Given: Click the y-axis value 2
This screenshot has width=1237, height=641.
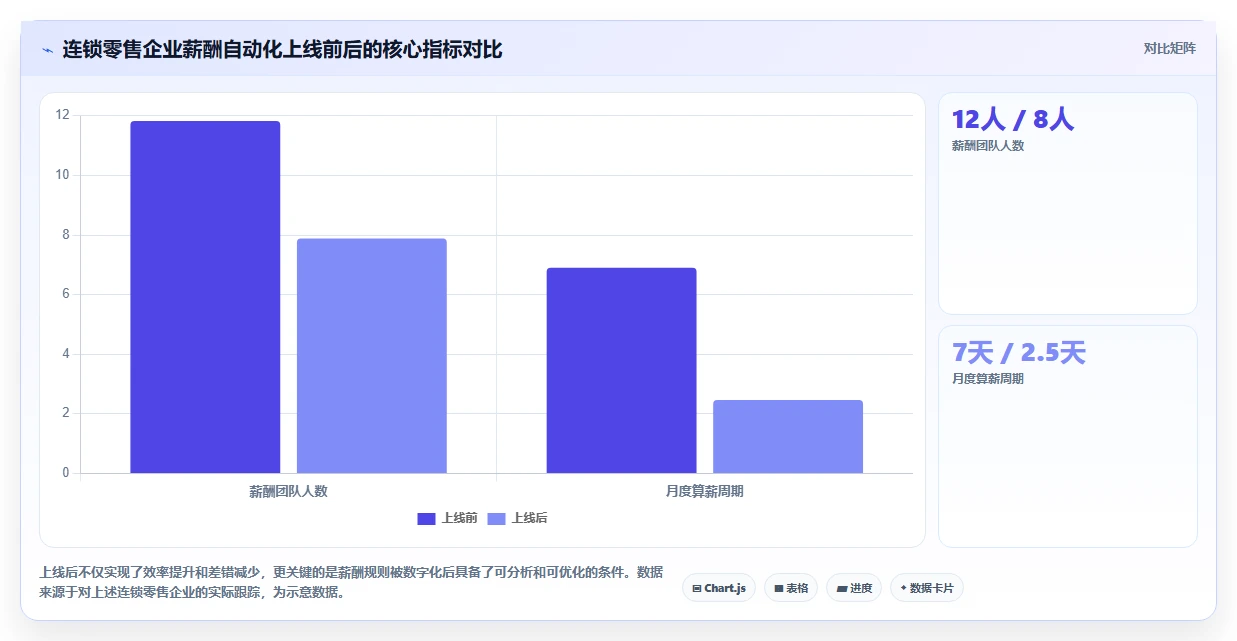Looking at the screenshot, I should click(66, 413).
